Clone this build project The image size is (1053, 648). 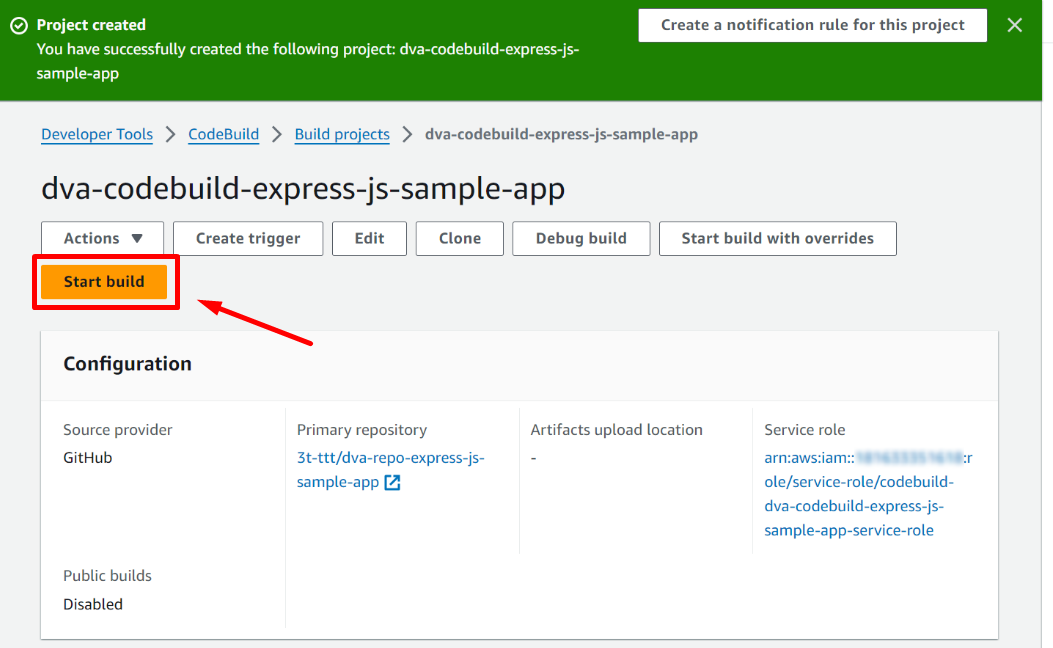(460, 238)
